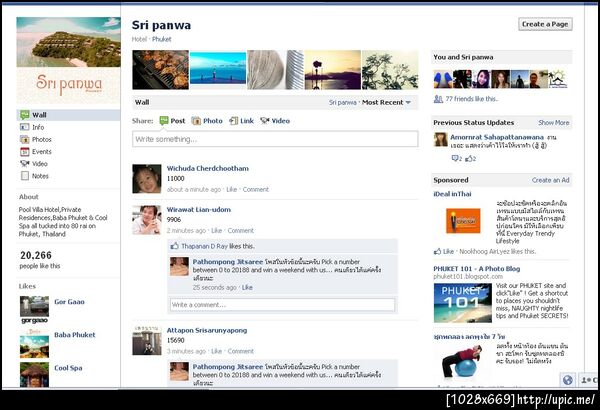Viewport: 600px width, 410px height.
Task: Click the Create an Ad link
Action: pos(551,180)
